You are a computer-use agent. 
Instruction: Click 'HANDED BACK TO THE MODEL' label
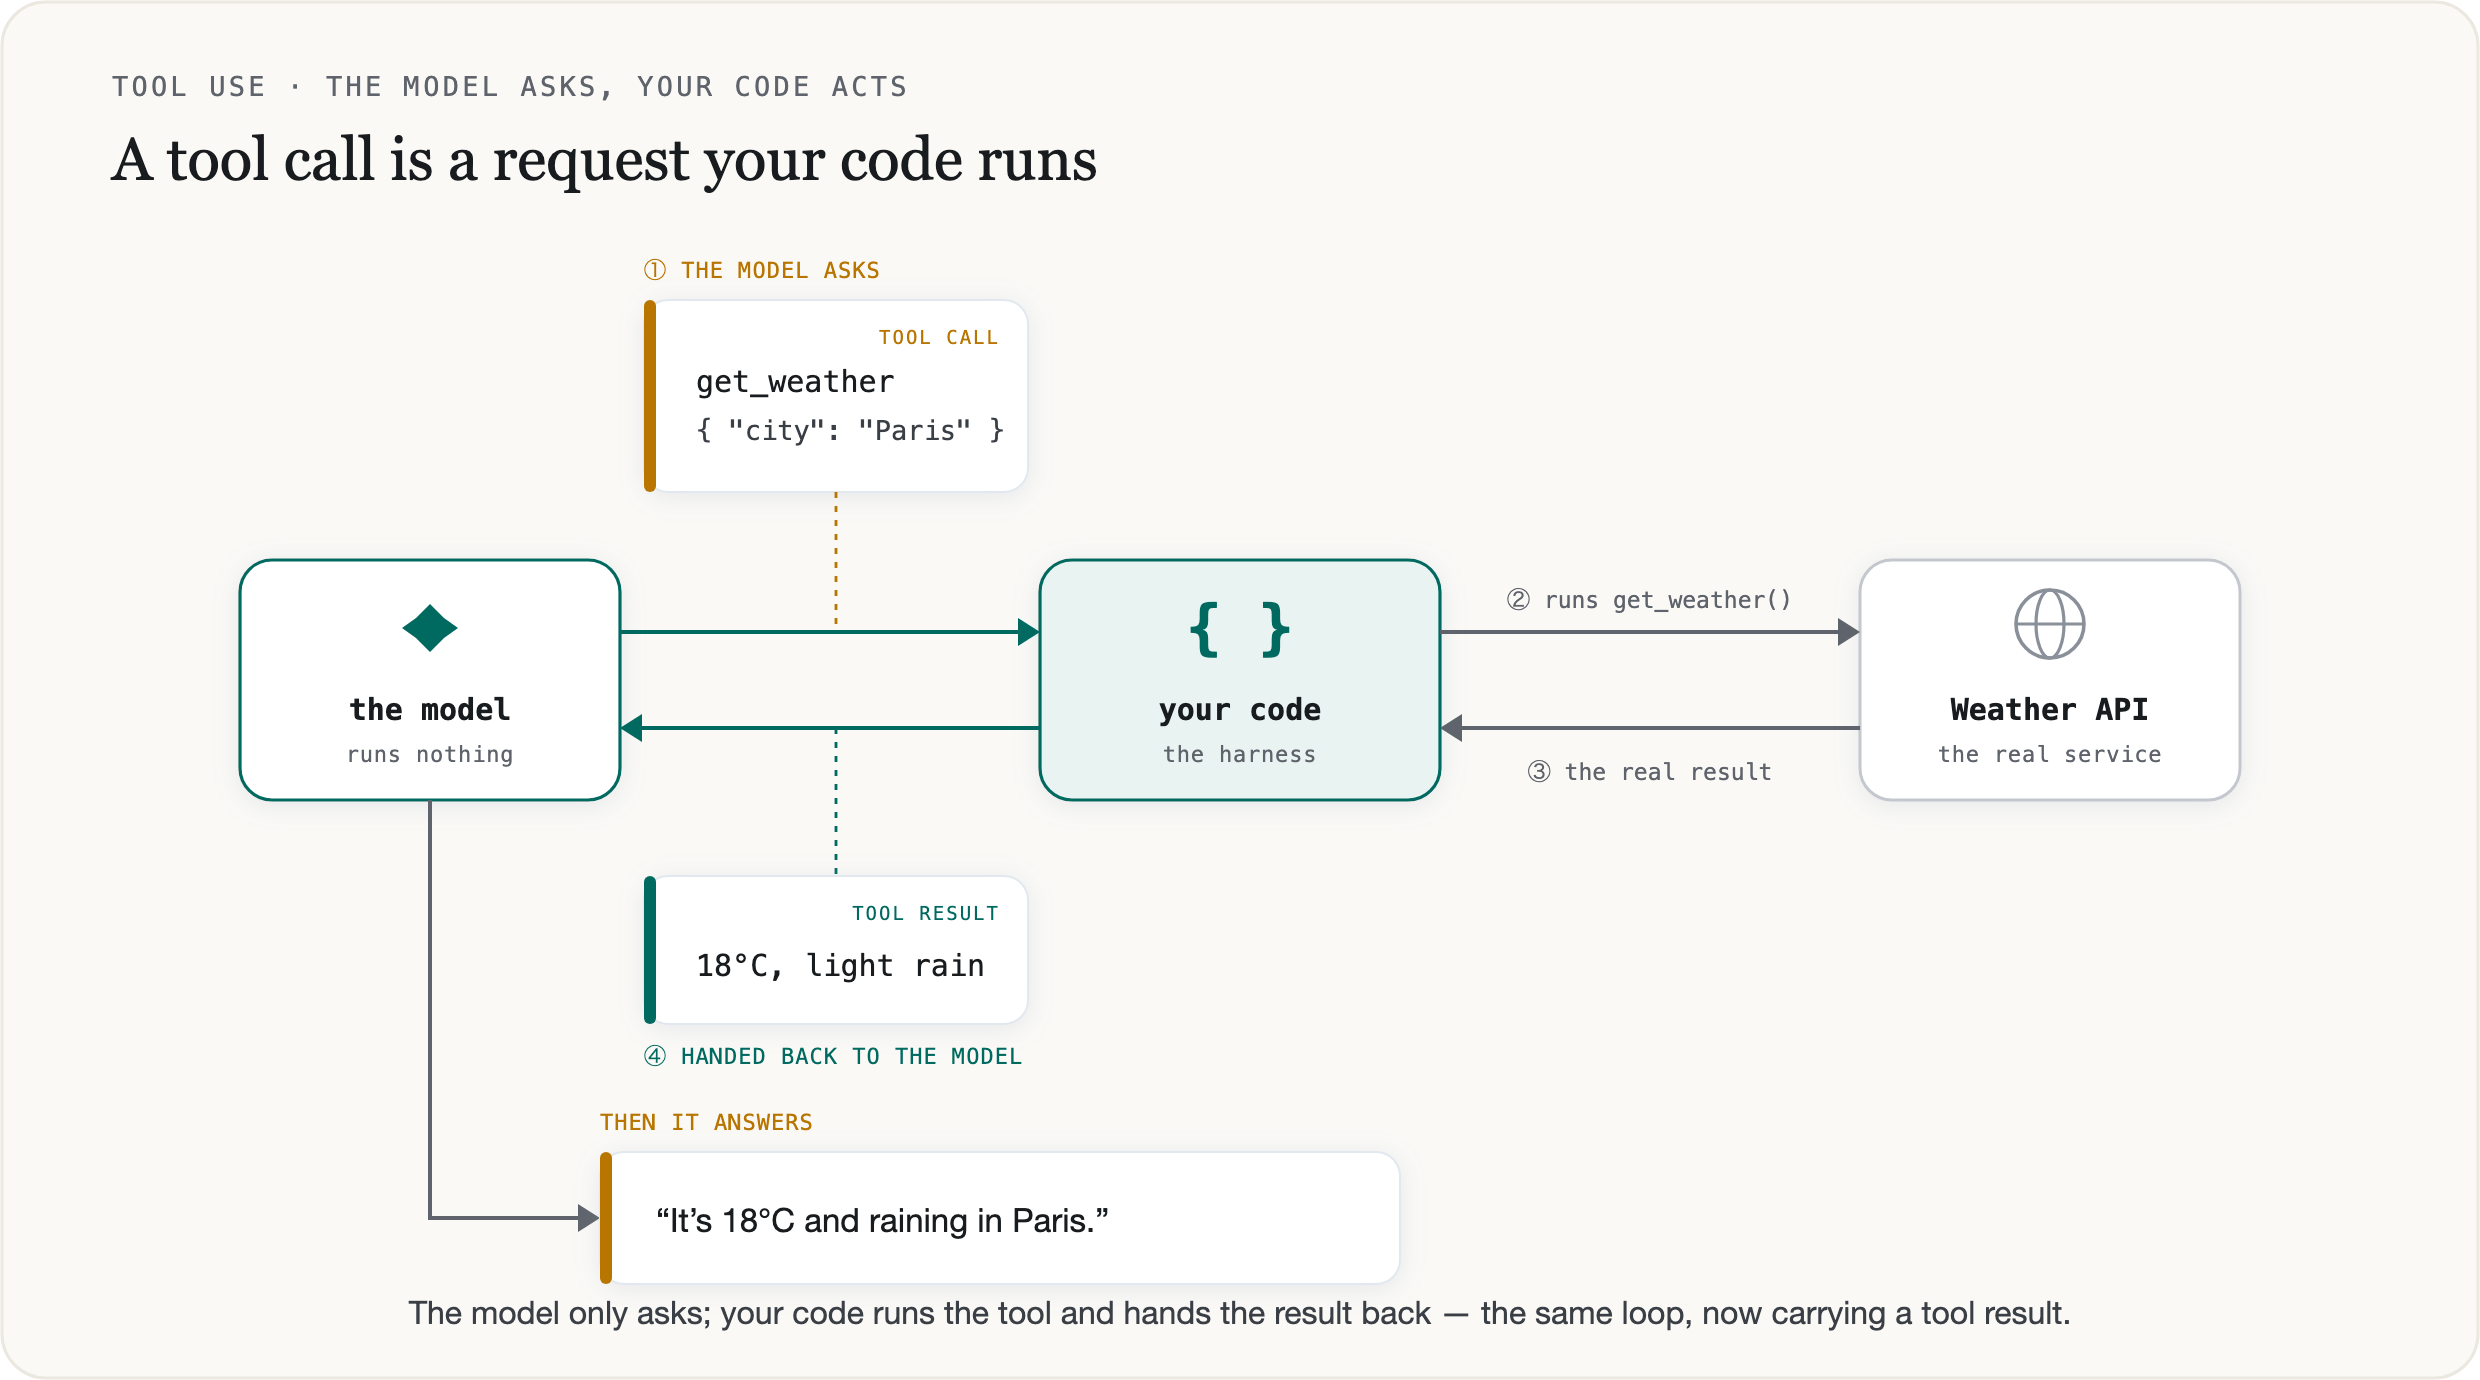pos(833,1056)
